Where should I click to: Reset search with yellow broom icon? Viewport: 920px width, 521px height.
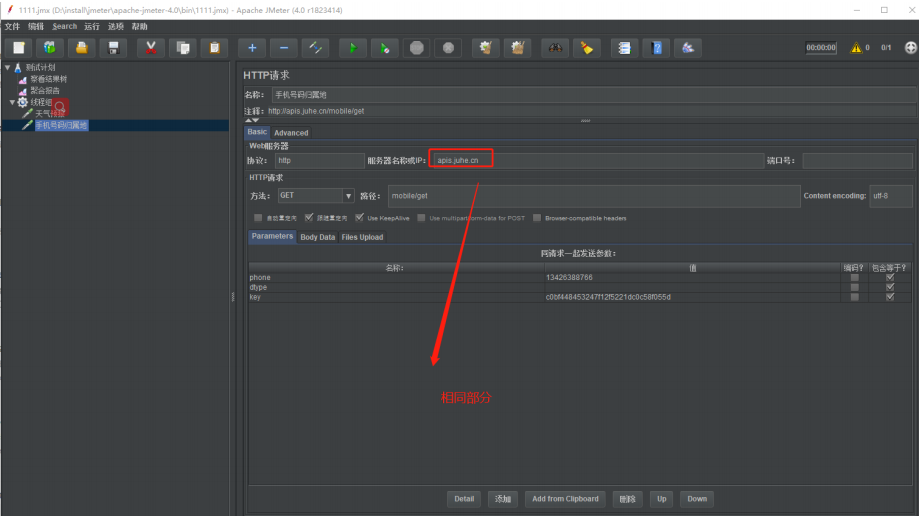tap(586, 48)
